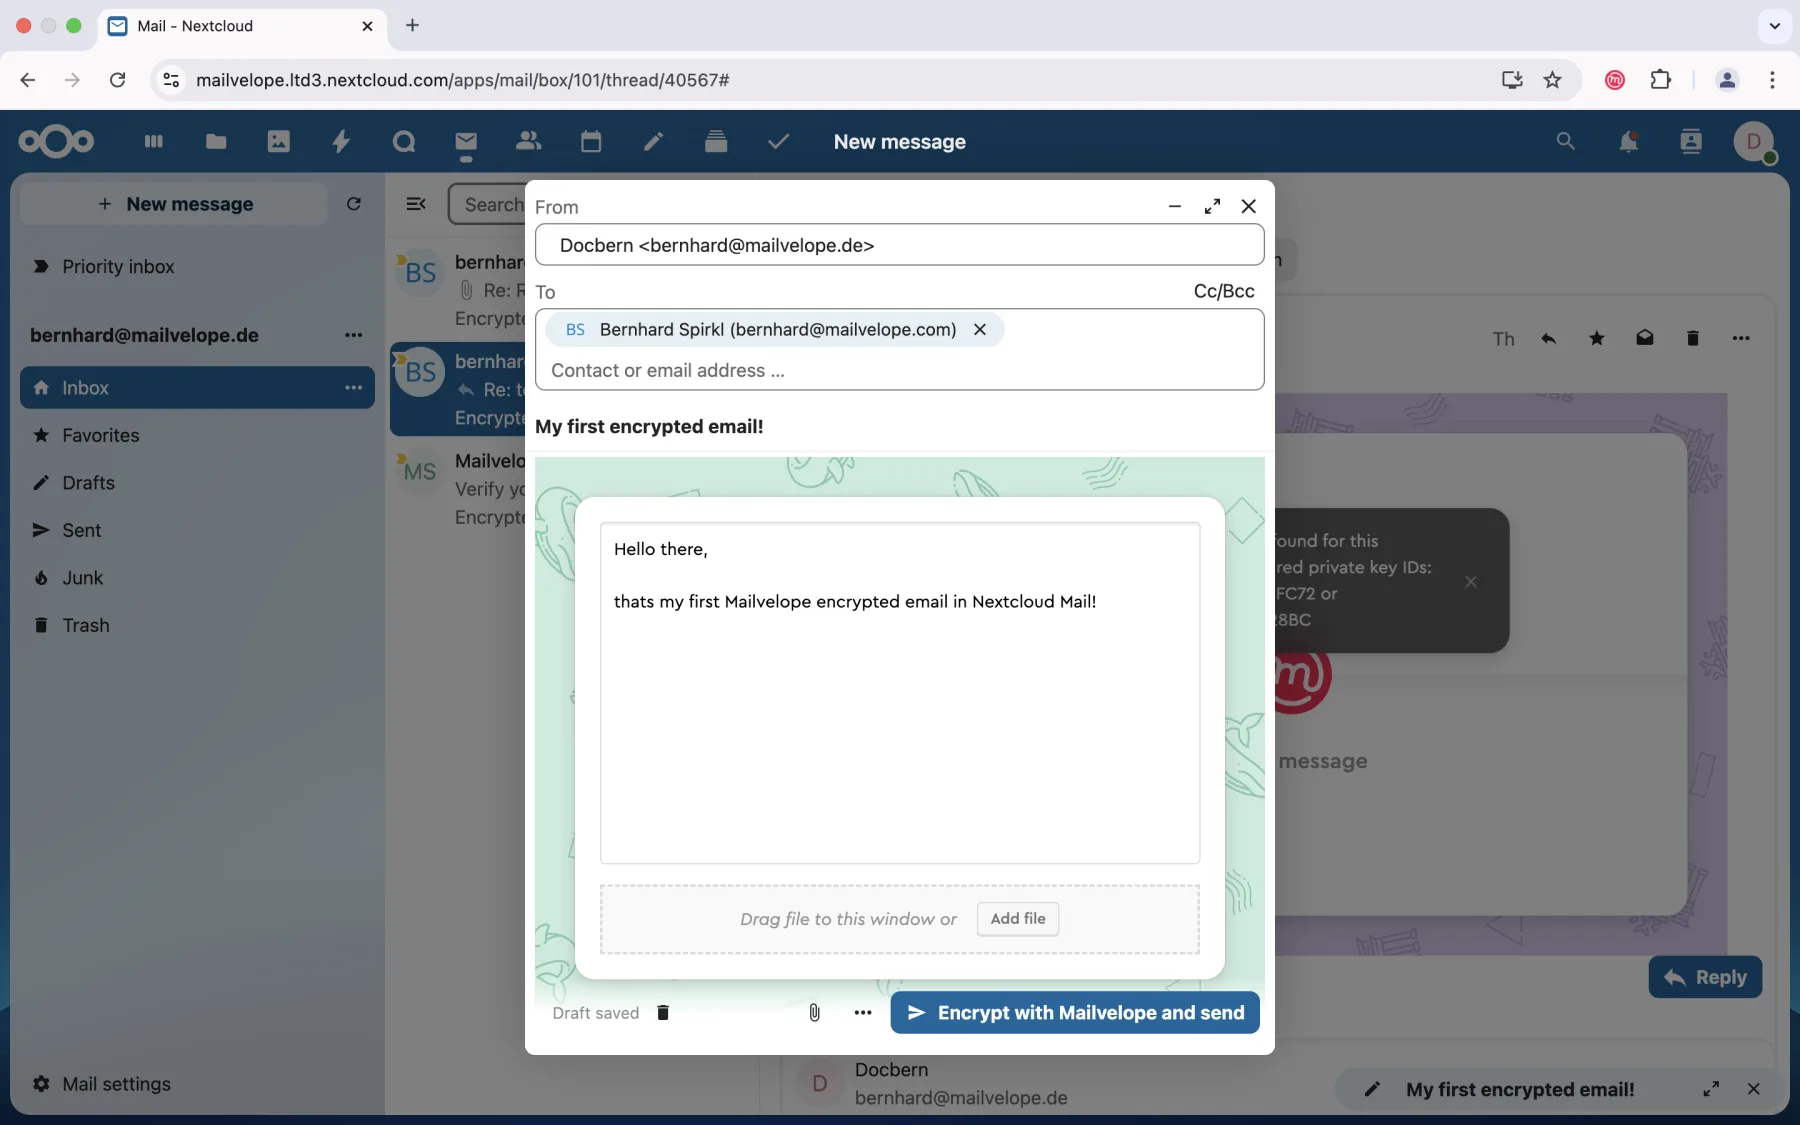
Task: Open the Nextcloud Dashboard app
Action: (153, 142)
